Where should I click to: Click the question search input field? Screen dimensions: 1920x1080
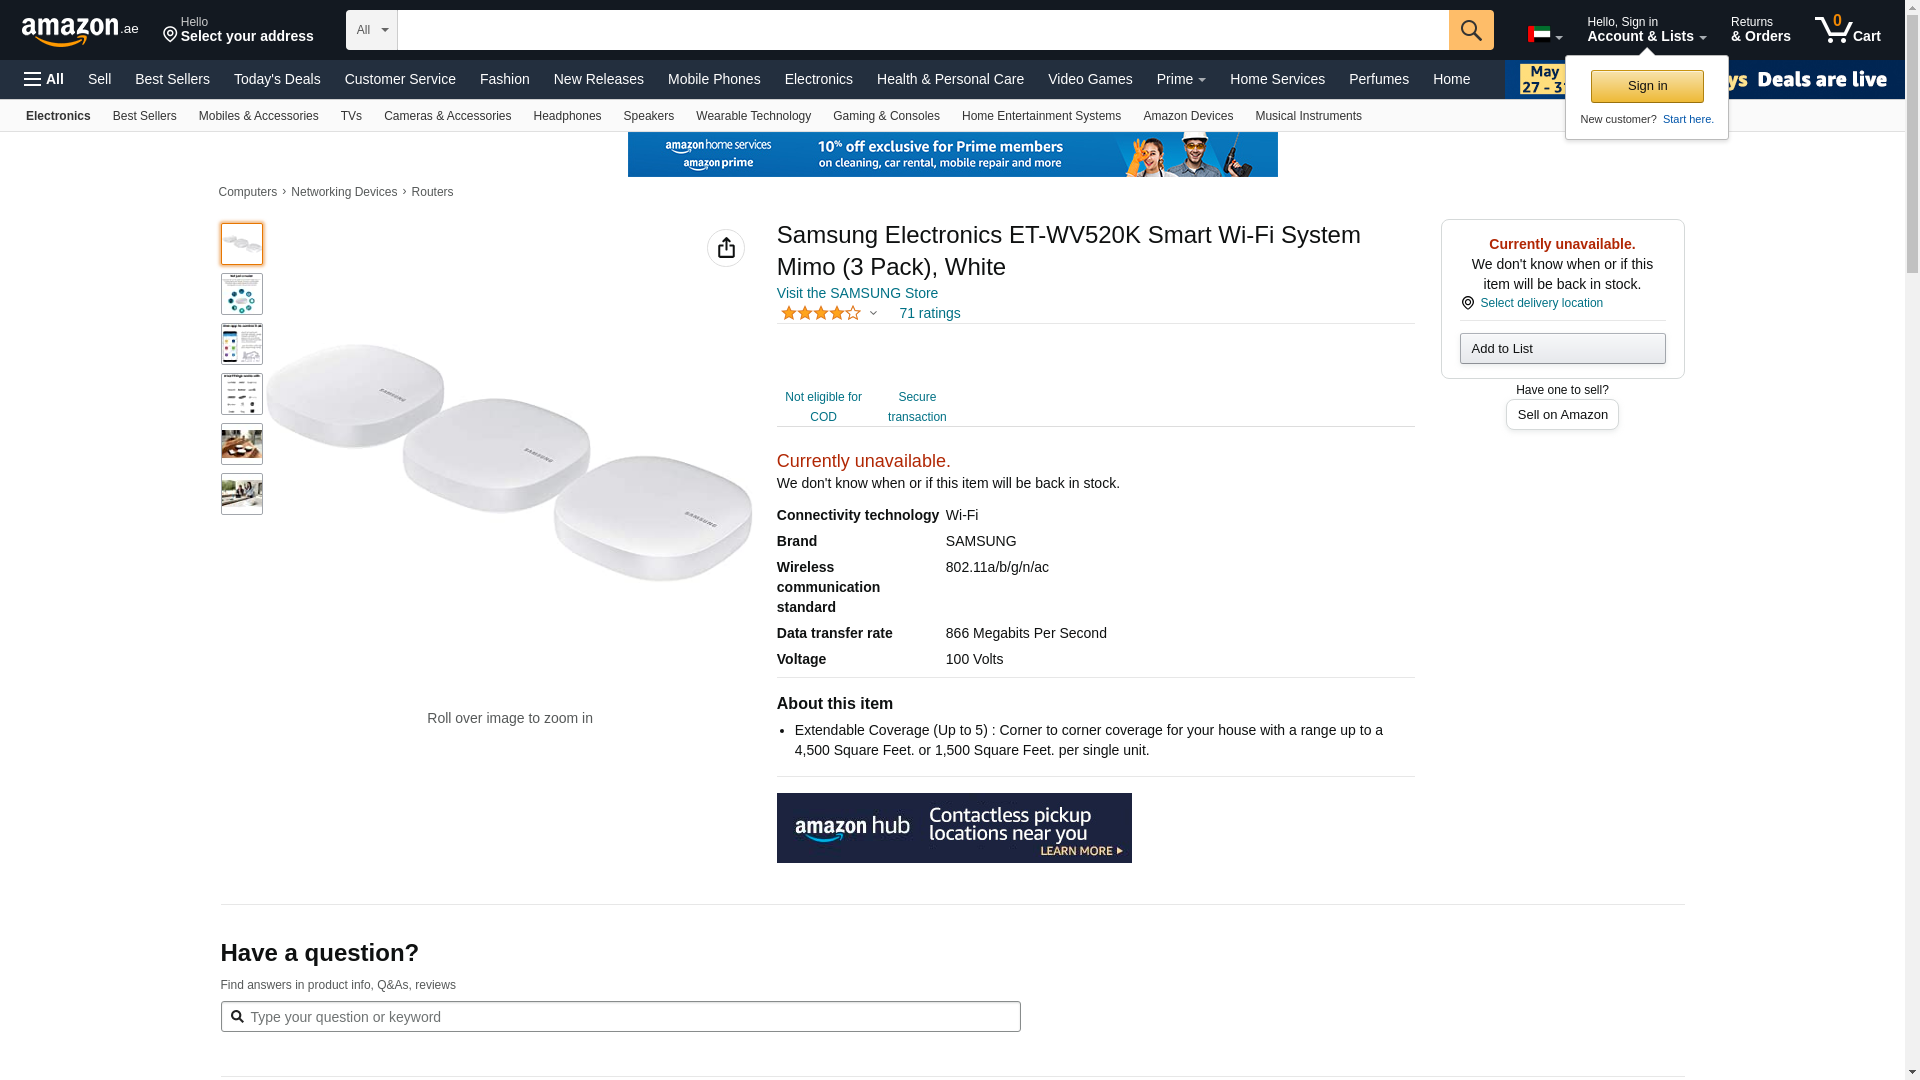[630, 1017]
